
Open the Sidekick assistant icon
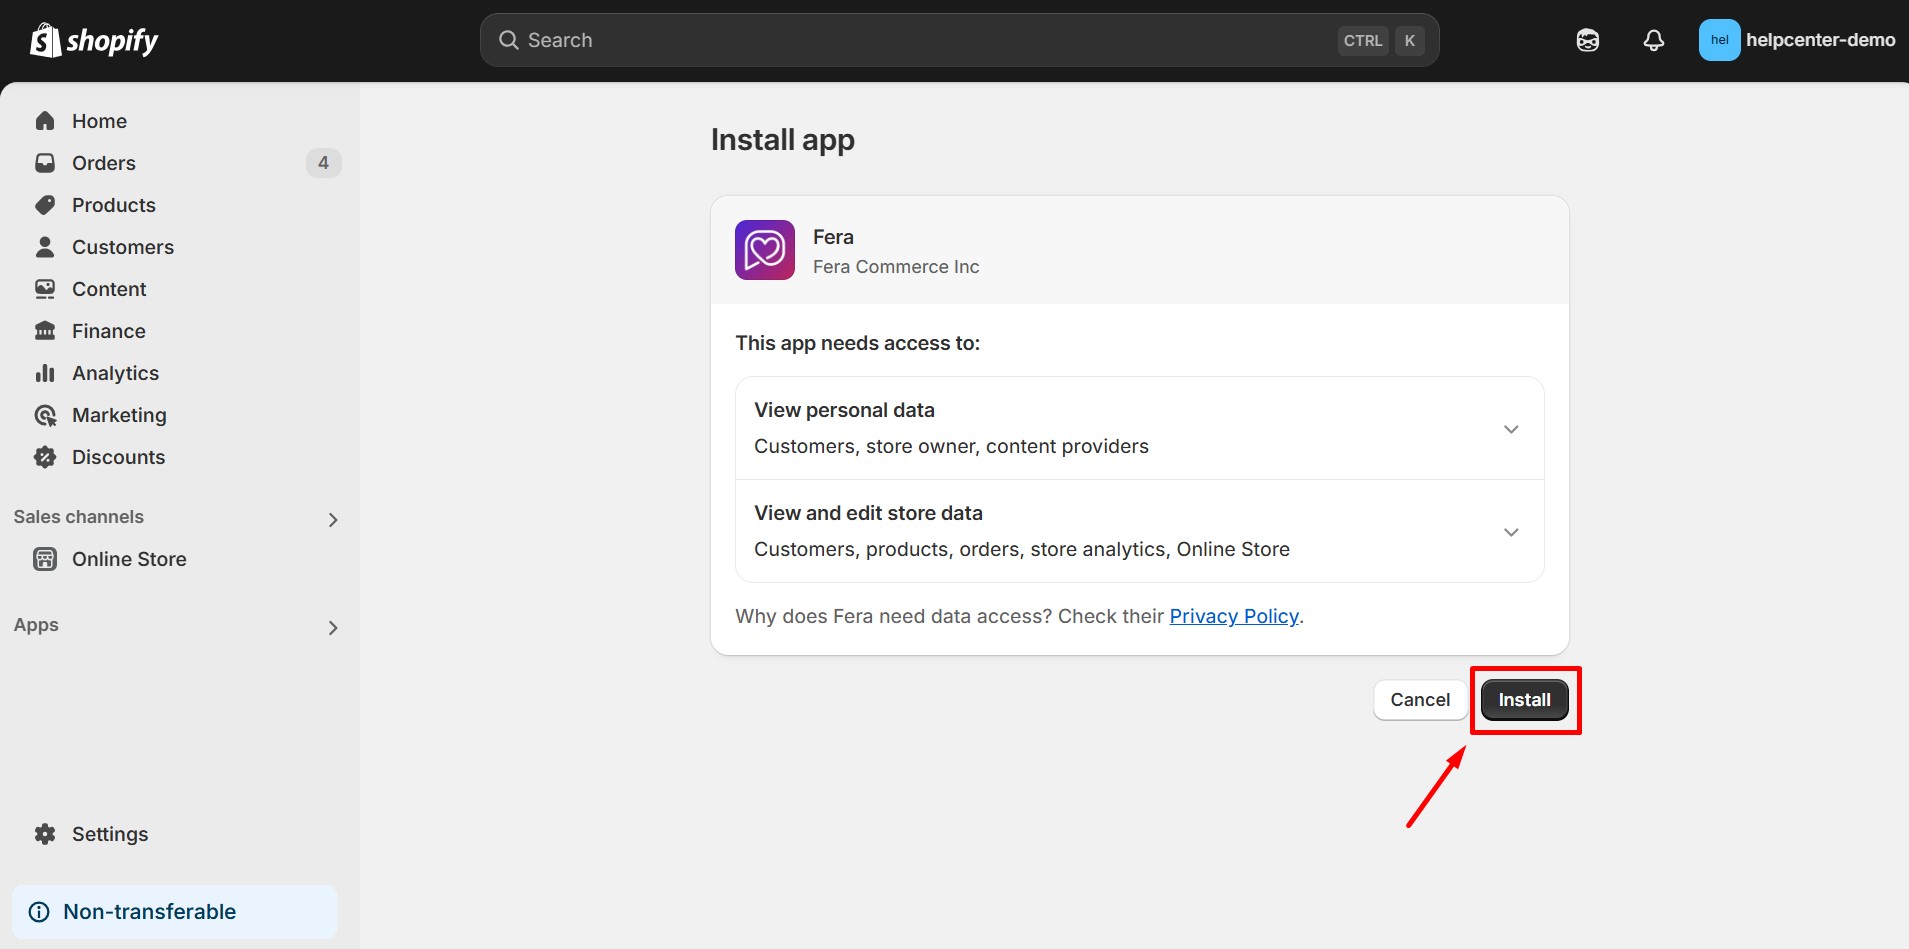tap(1587, 40)
